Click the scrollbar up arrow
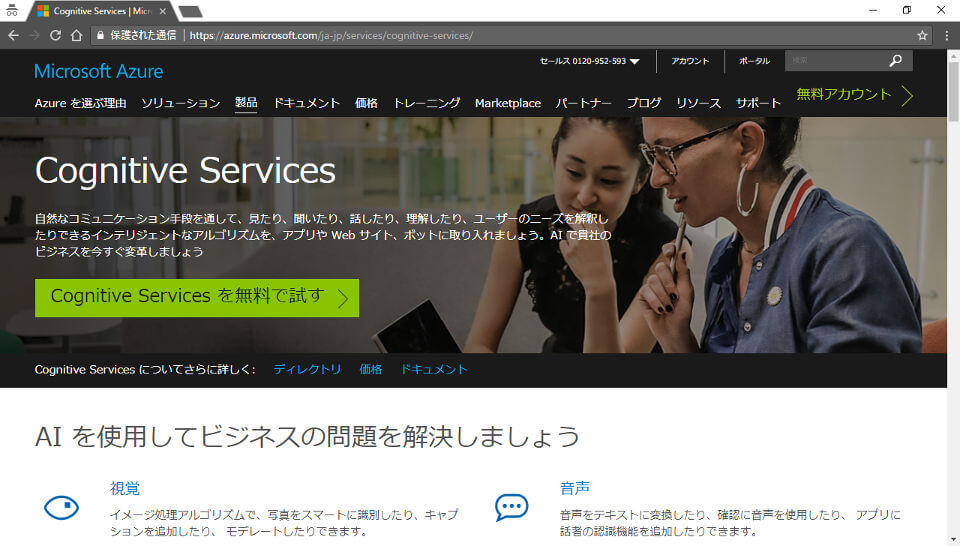This screenshot has width=960, height=546. point(953,55)
